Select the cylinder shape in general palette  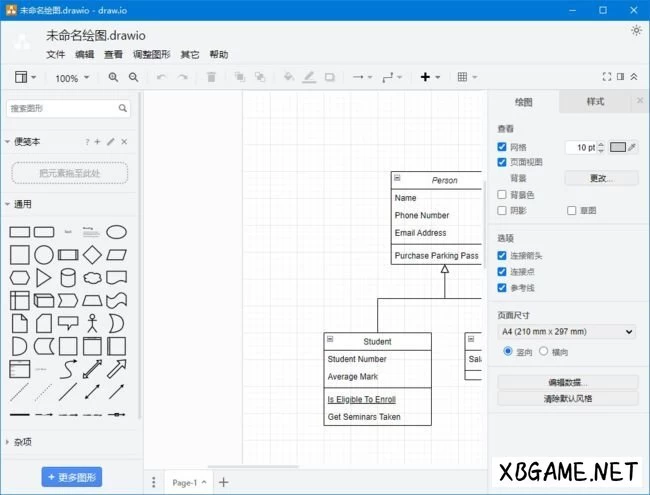[68, 277]
